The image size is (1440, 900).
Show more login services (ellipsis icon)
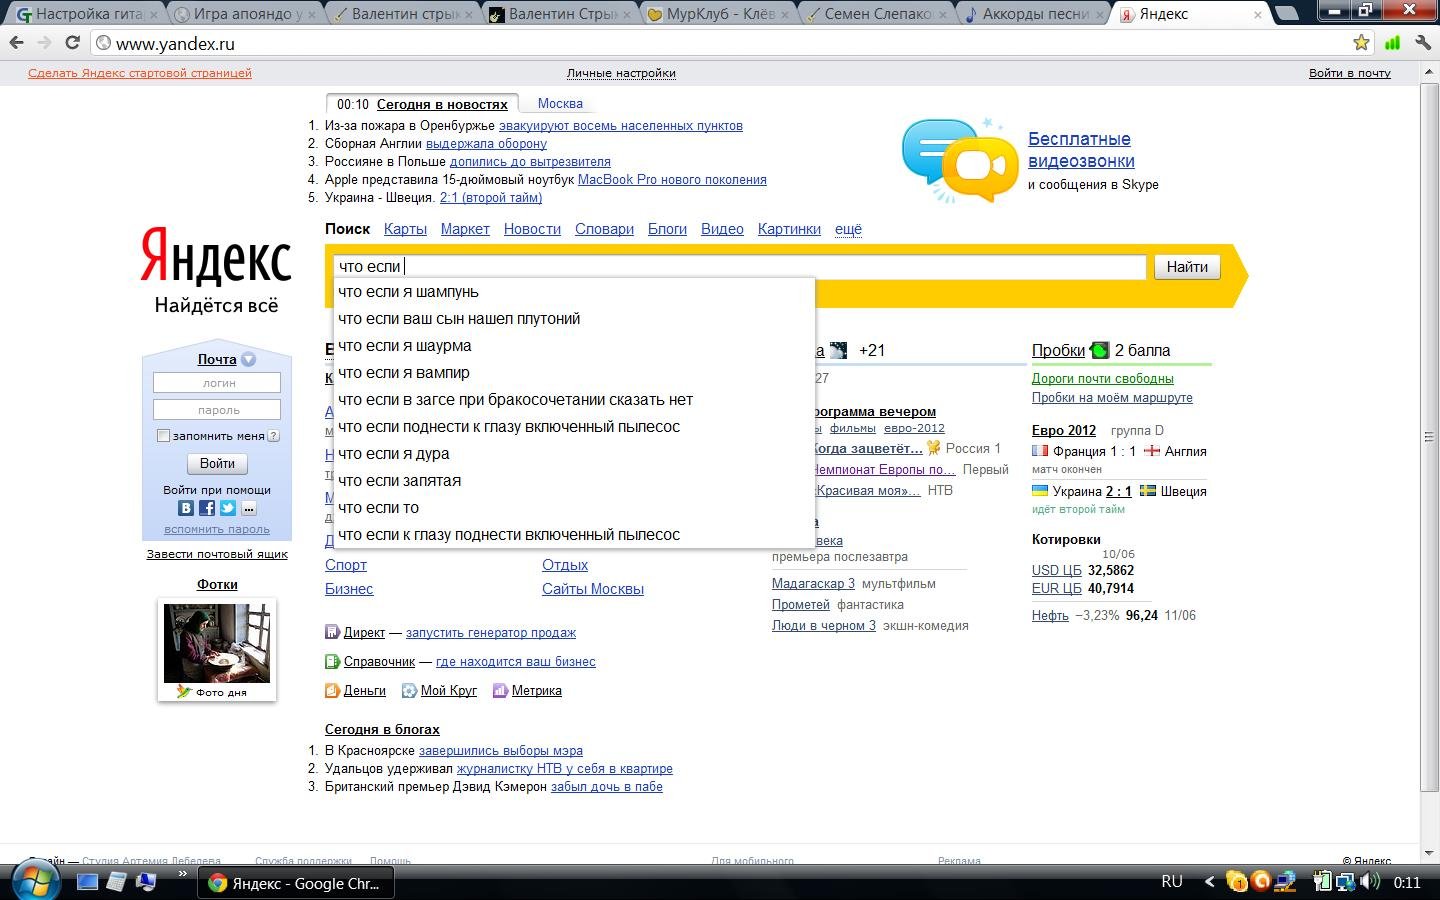pyautogui.click(x=249, y=508)
